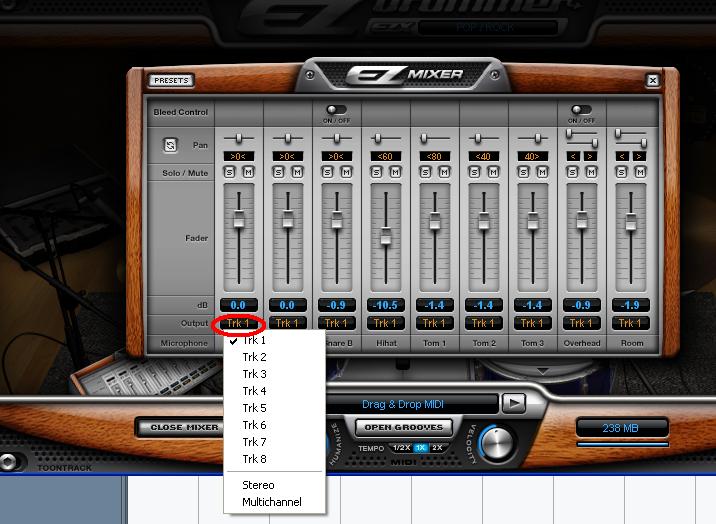Open Hihat output Trk 1 dropdown
Image resolution: width=716 pixels, height=524 pixels.
point(386,323)
